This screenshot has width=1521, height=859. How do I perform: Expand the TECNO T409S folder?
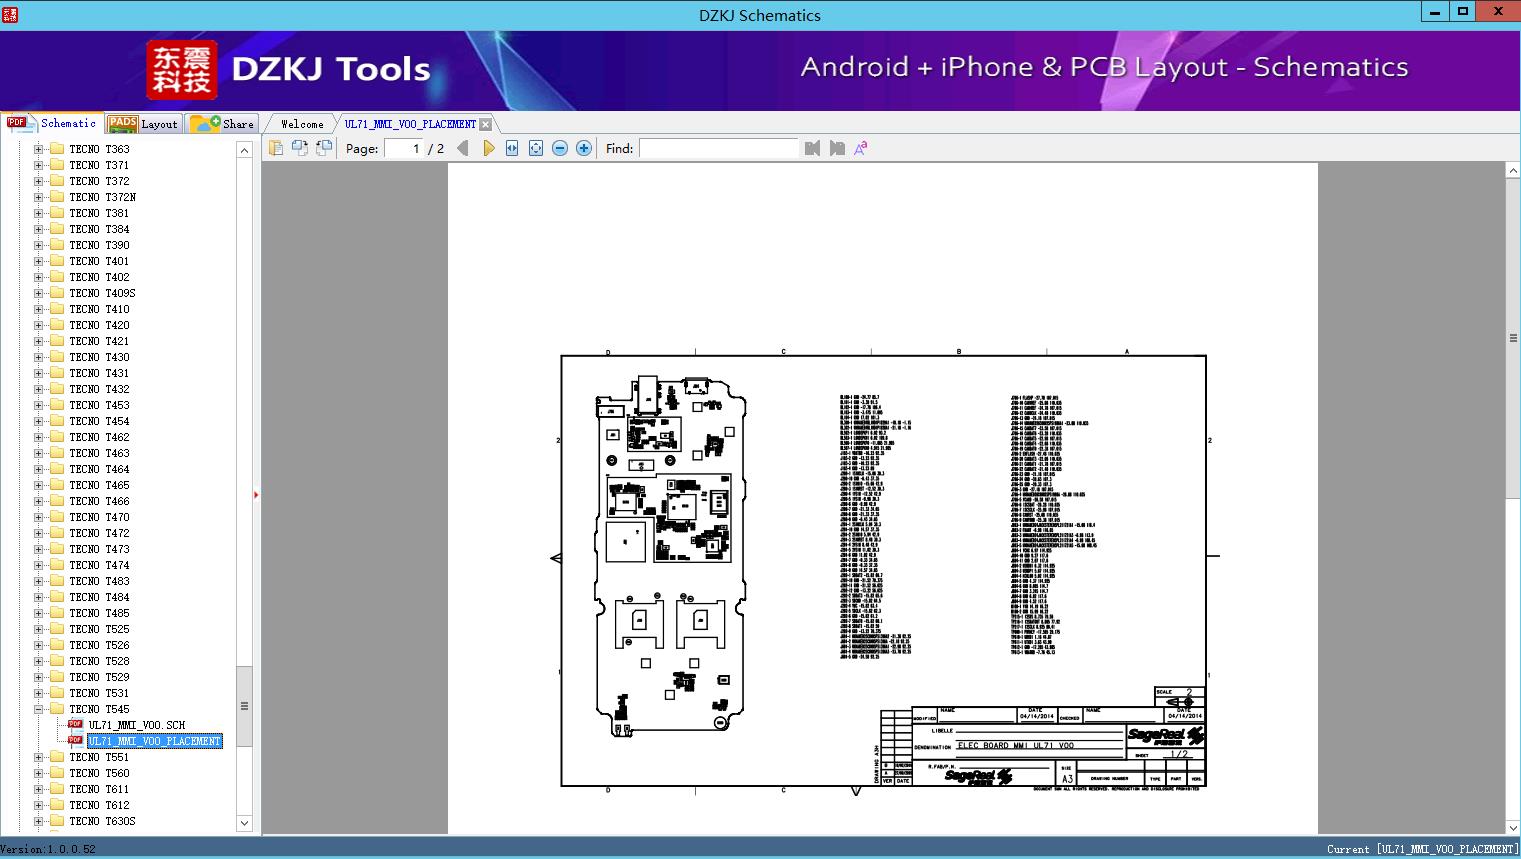(38, 293)
